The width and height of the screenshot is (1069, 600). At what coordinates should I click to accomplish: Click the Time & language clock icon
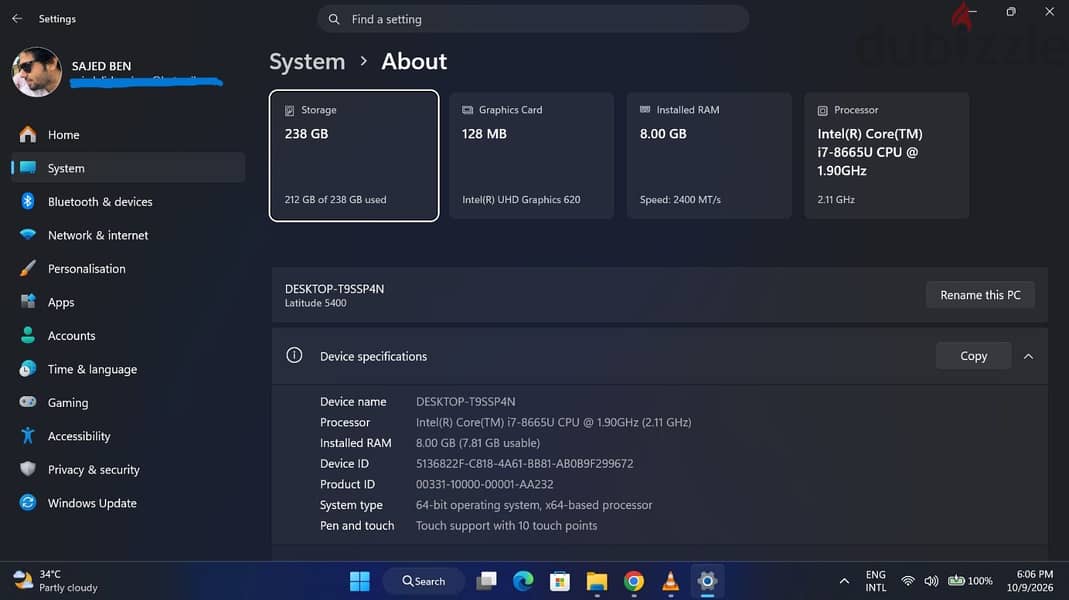pyautogui.click(x=28, y=368)
